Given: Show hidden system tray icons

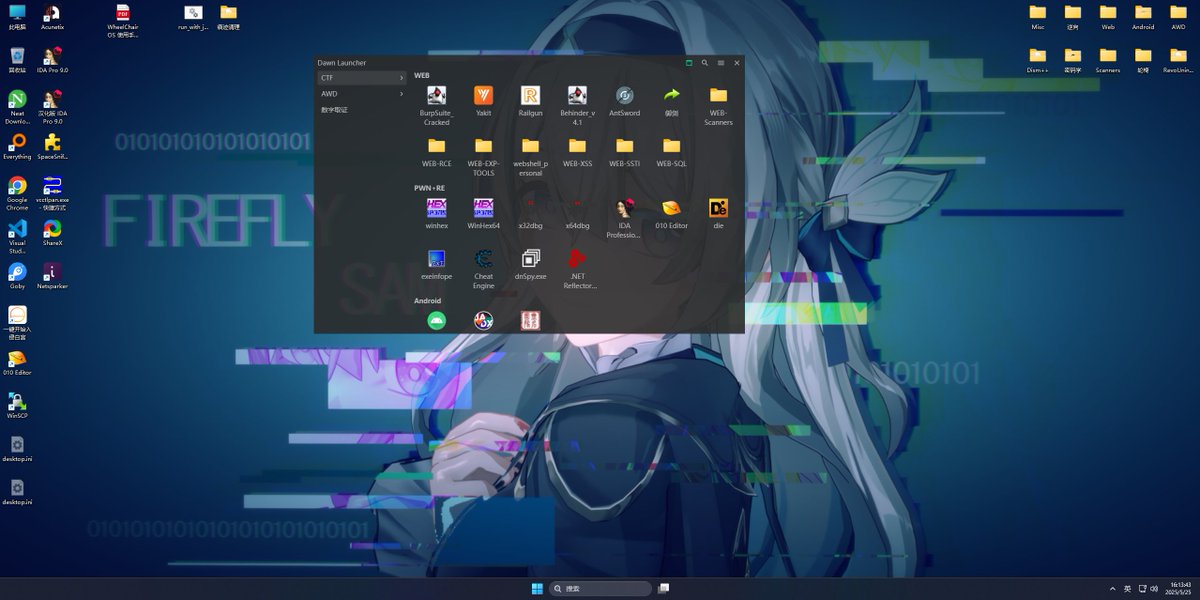Looking at the screenshot, I should (1113, 588).
